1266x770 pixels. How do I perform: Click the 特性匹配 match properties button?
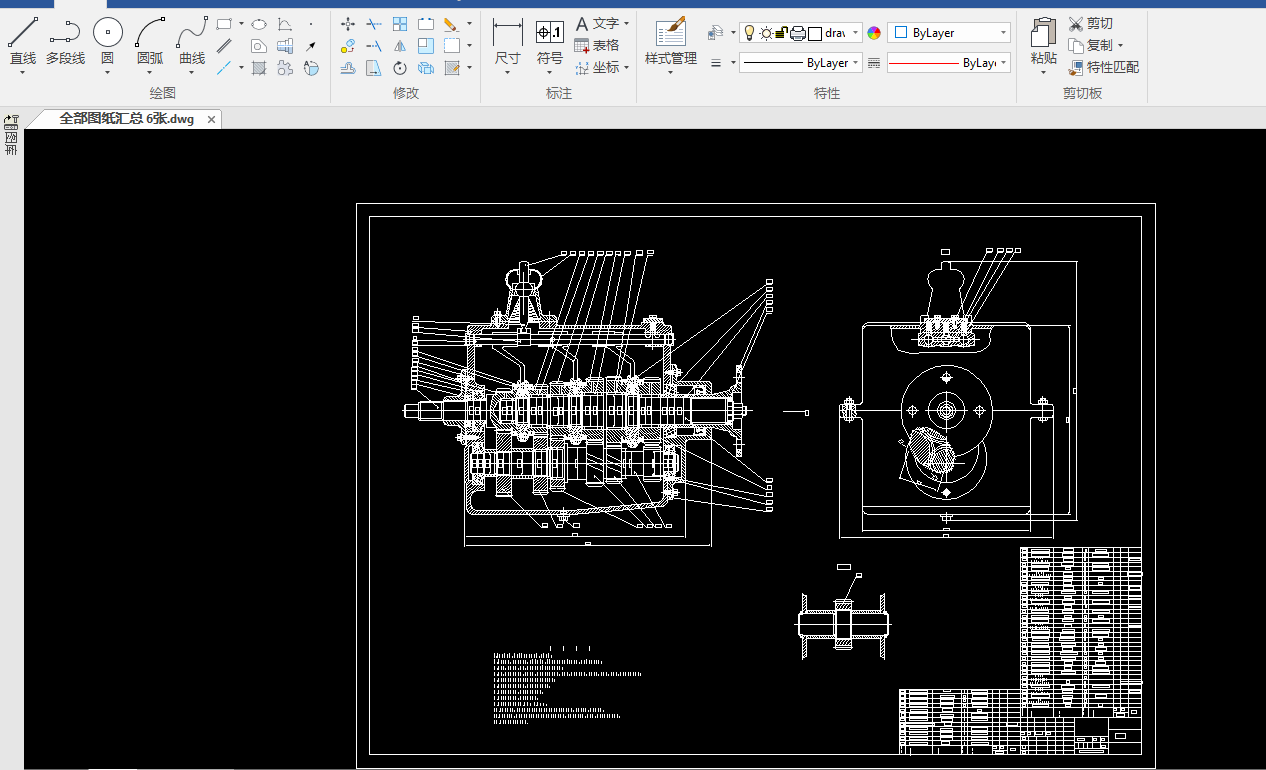1103,67
